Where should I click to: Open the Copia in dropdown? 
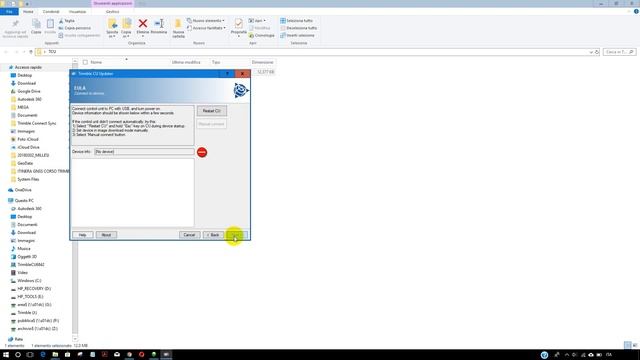tap(126, 29)
